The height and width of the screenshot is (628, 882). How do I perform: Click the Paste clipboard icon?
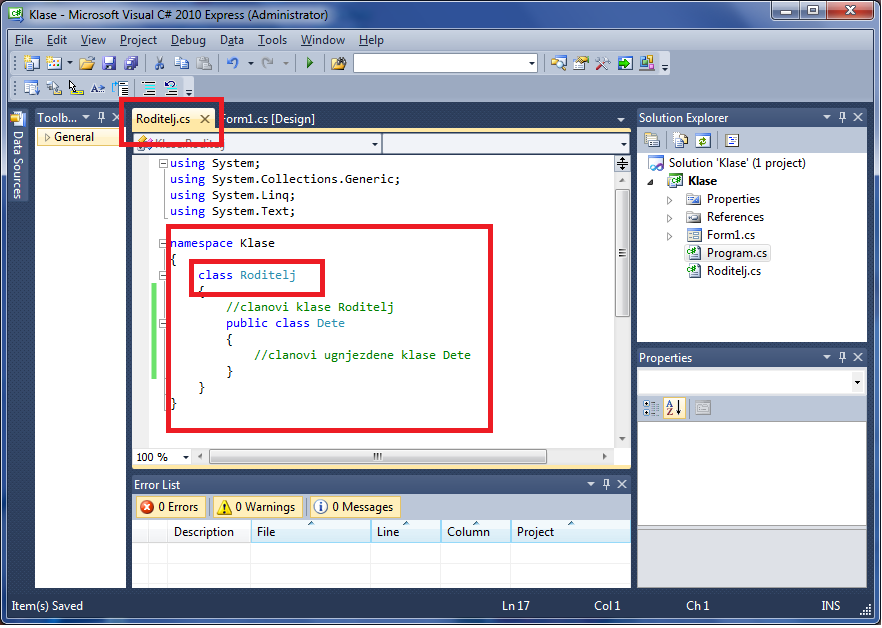pyautogui.click(x=204, y=63)
